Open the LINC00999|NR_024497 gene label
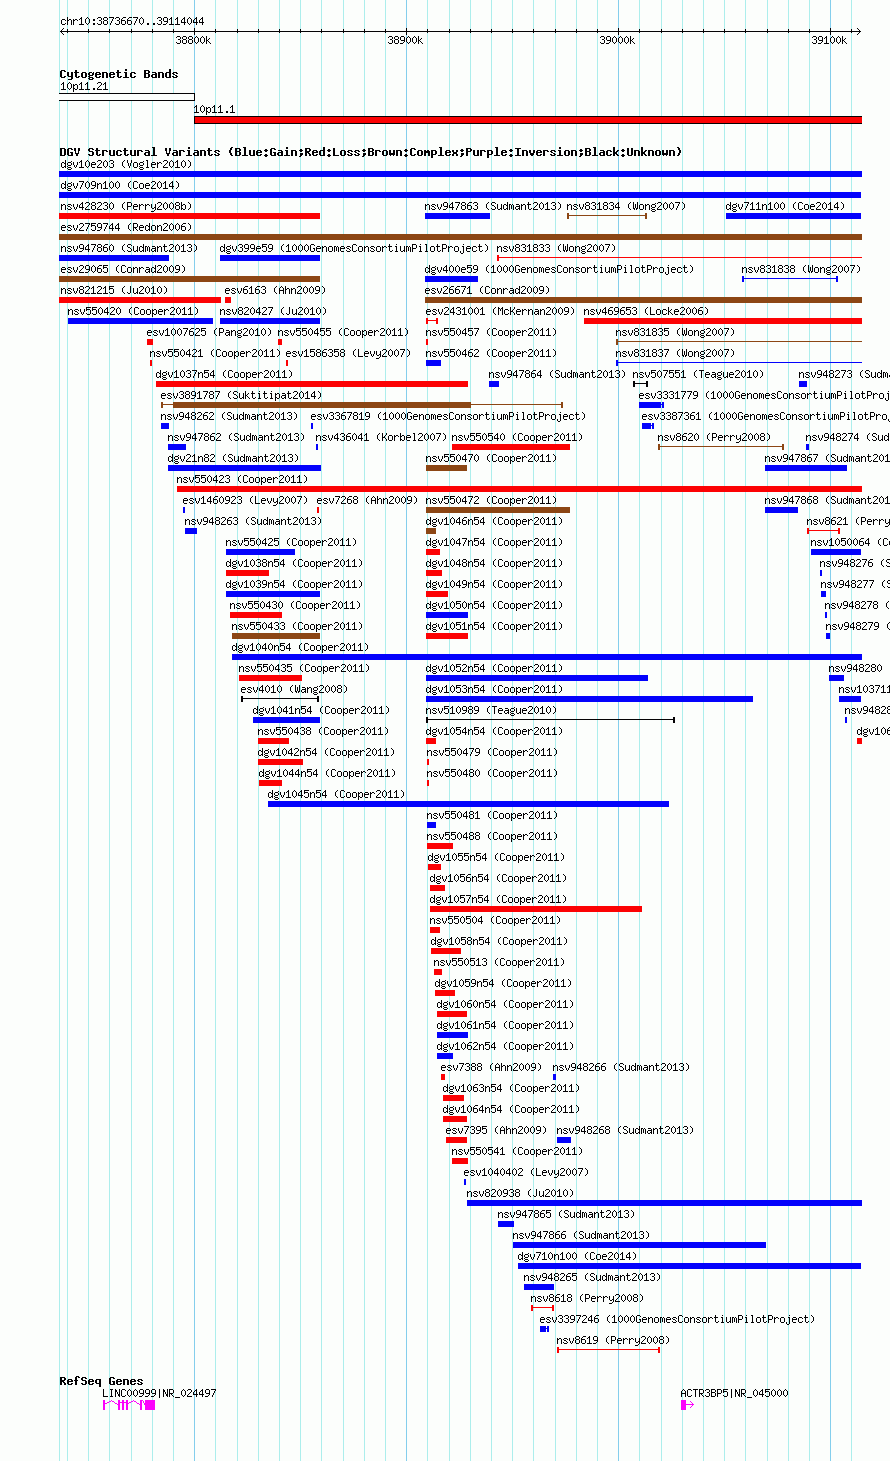 coord(159,1393)
